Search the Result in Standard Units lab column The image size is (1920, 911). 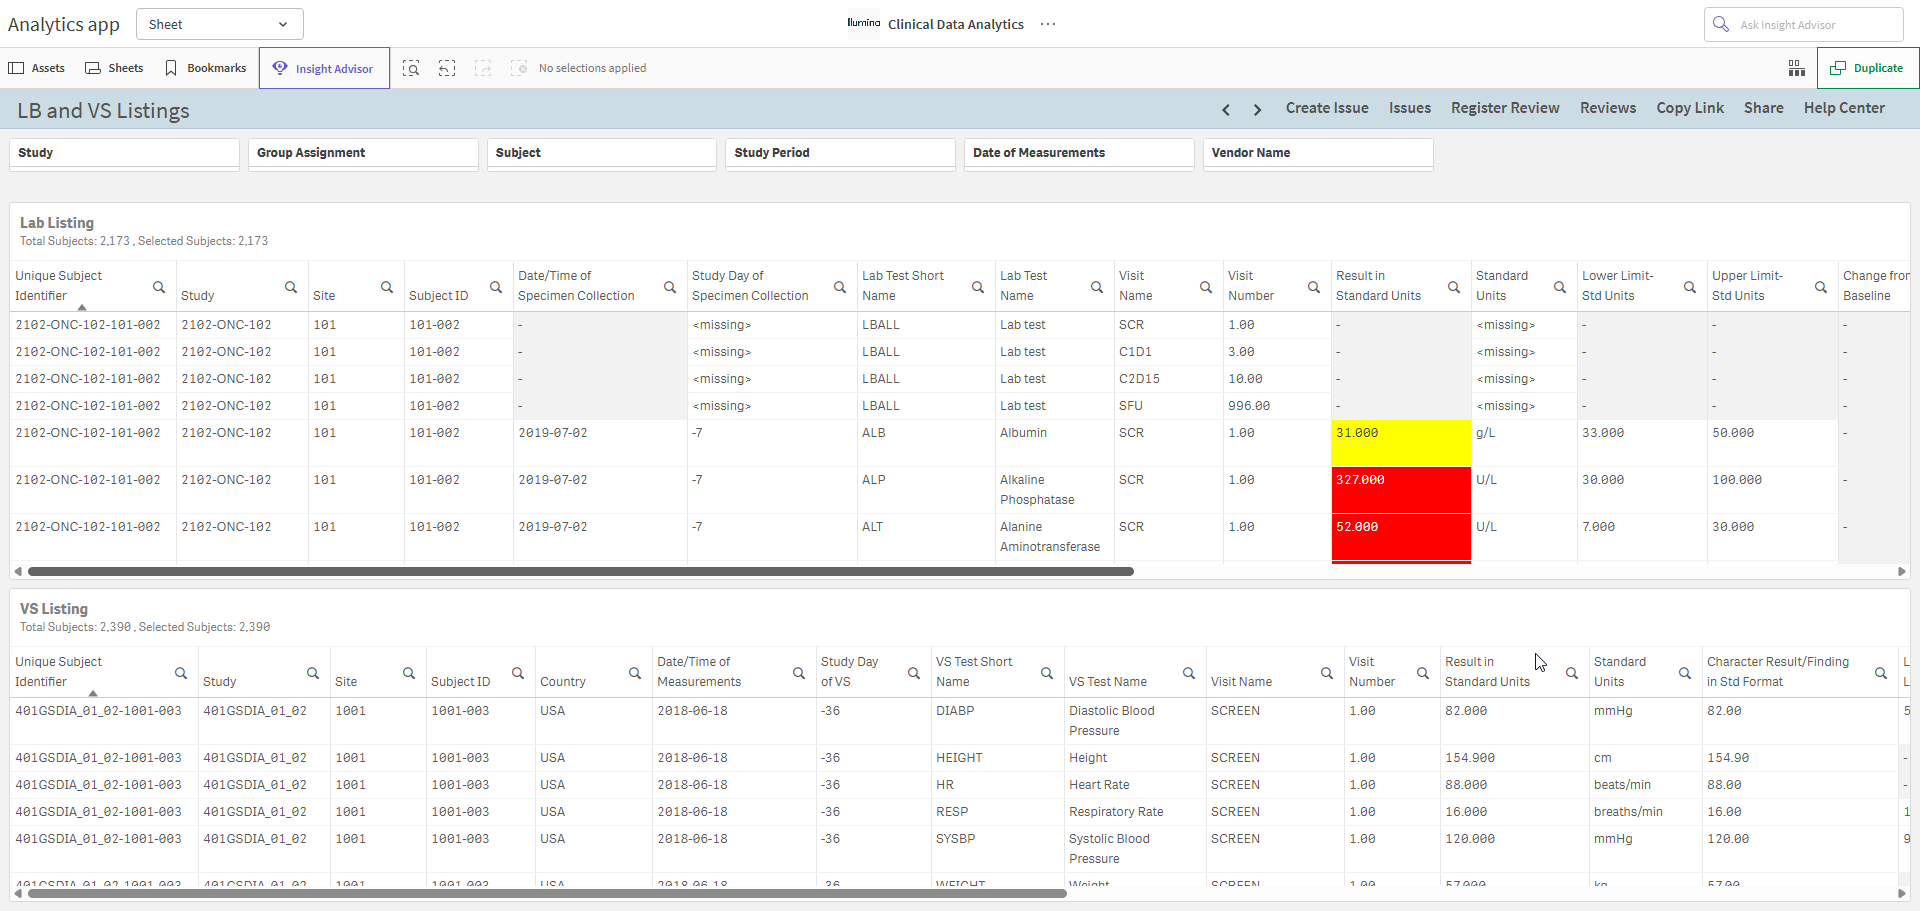click(x=1454, y=287)
